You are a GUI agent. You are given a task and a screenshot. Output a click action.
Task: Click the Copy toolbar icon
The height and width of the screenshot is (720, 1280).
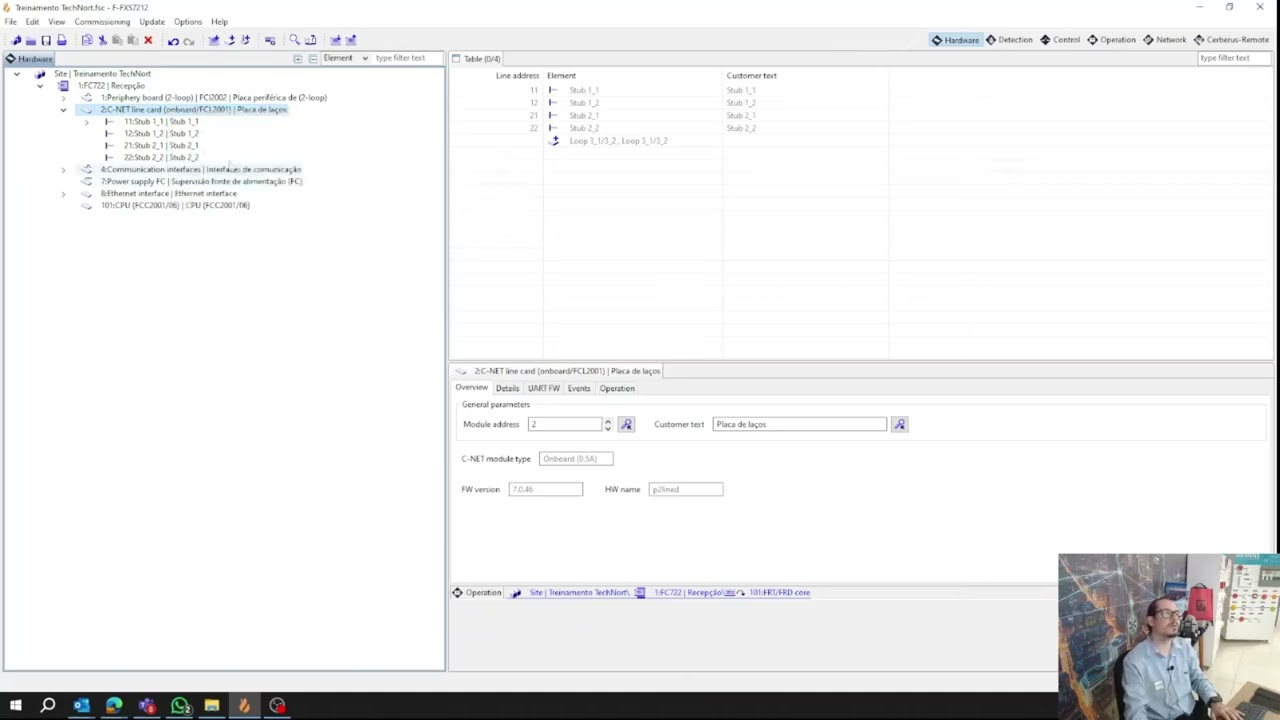click(87, 40)
